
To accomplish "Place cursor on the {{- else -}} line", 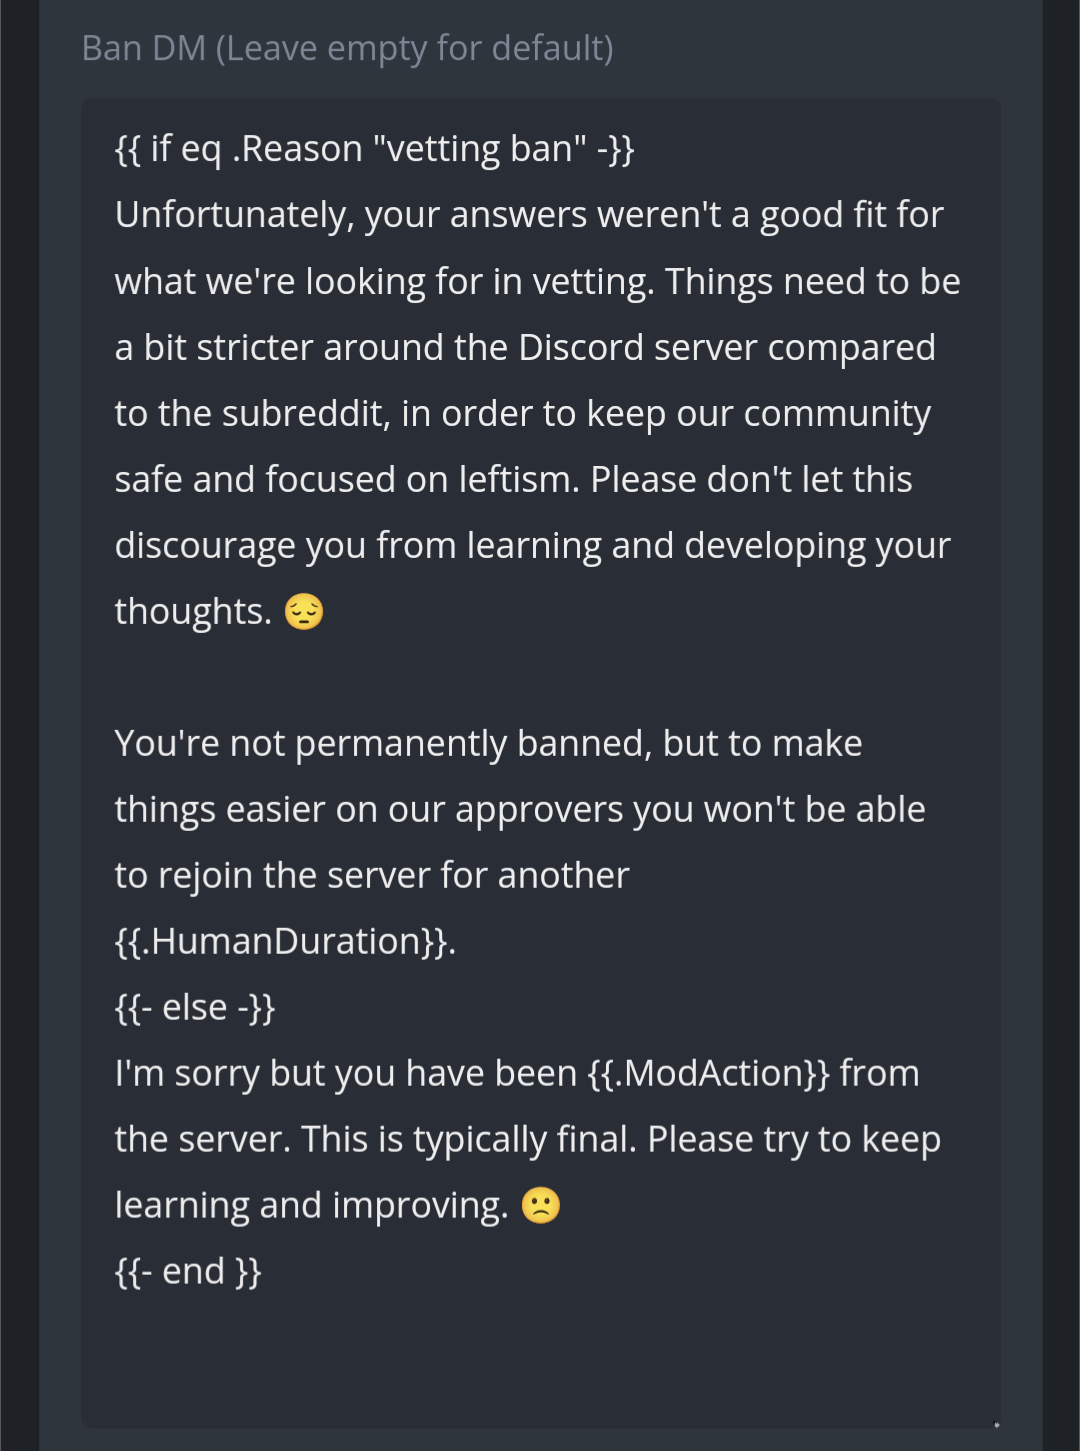I will (195, 1007).
